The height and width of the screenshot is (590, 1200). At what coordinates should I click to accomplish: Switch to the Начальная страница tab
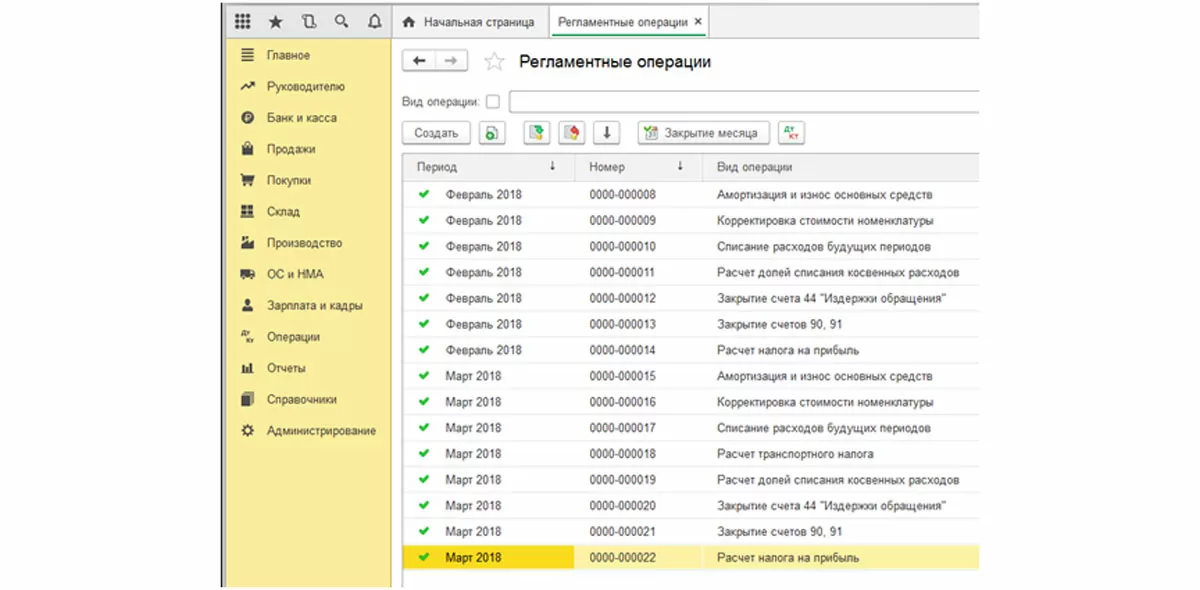click(469, 21)
